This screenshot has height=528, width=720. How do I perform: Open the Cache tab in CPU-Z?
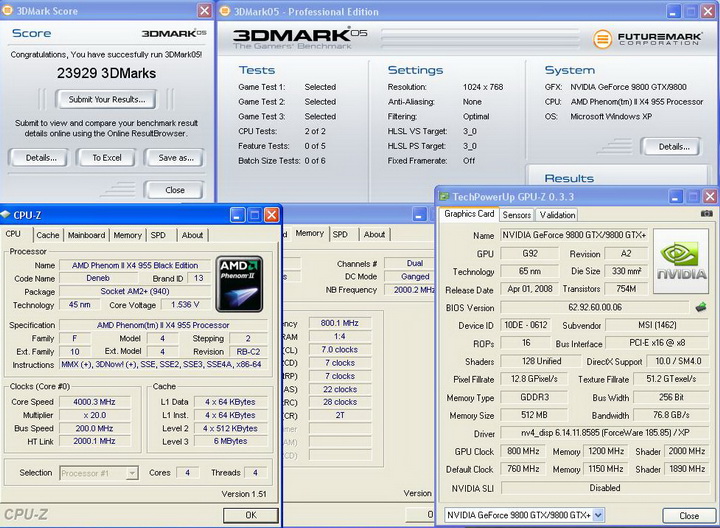[48, 235]
